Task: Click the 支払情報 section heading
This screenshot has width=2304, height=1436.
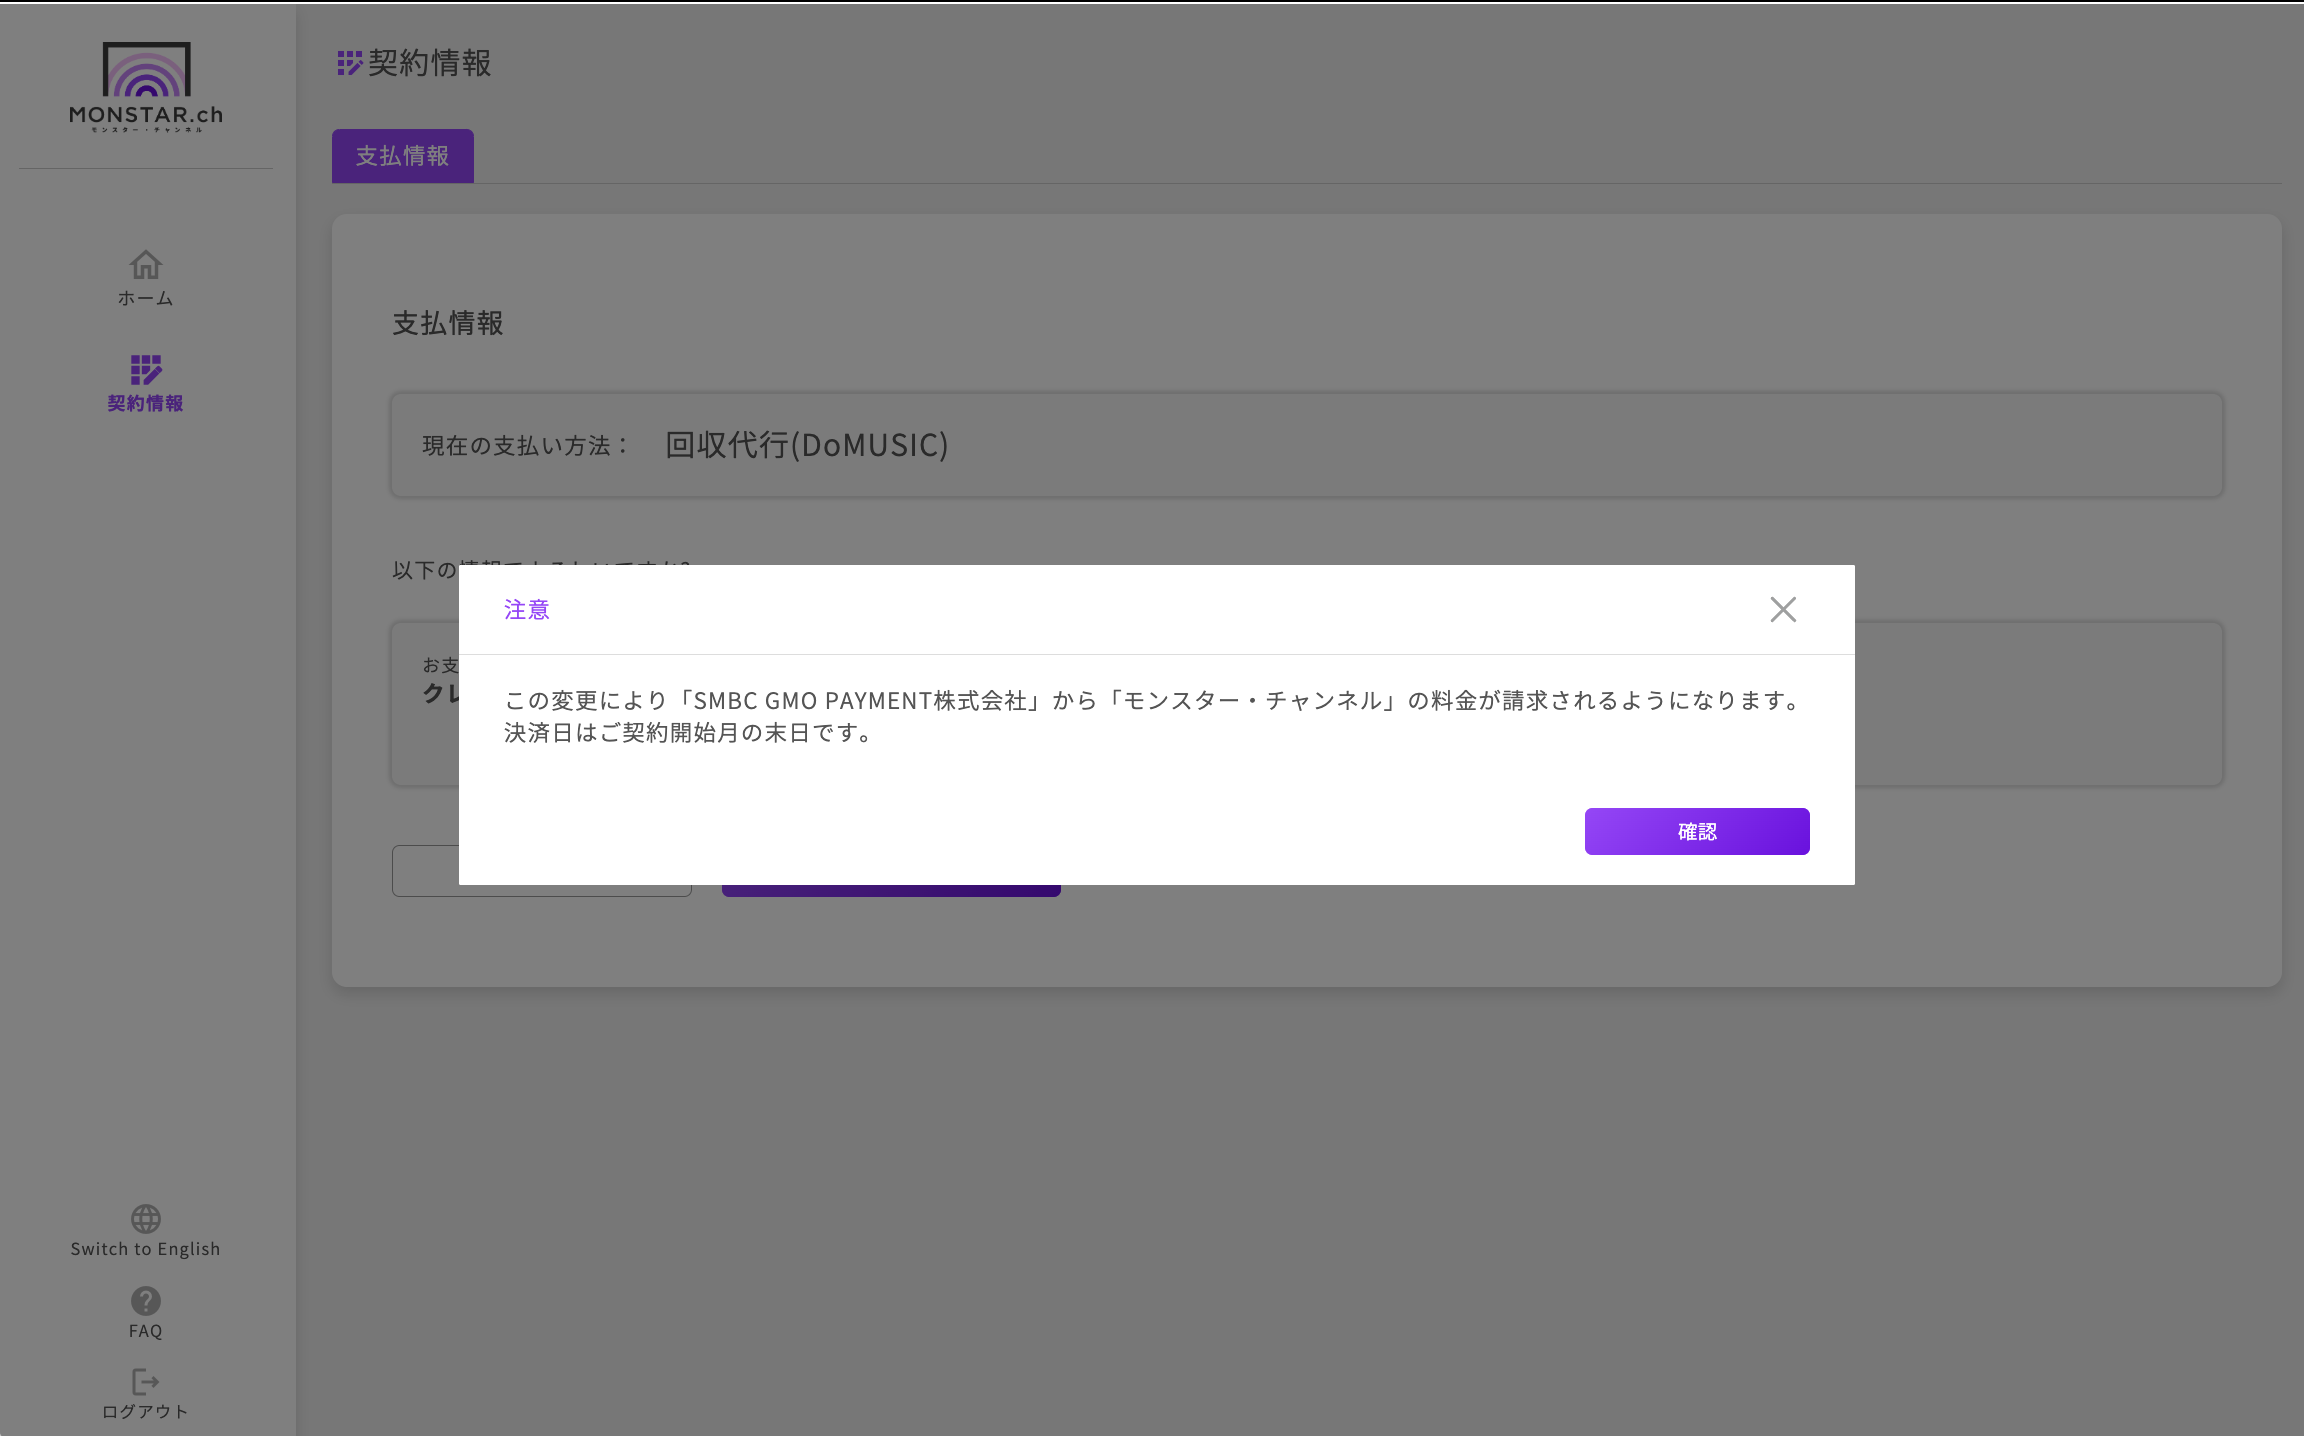Action: 448,323
